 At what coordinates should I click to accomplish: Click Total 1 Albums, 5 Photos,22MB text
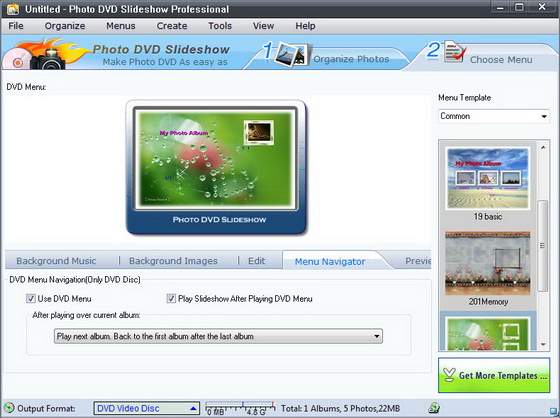pos(340,408)
